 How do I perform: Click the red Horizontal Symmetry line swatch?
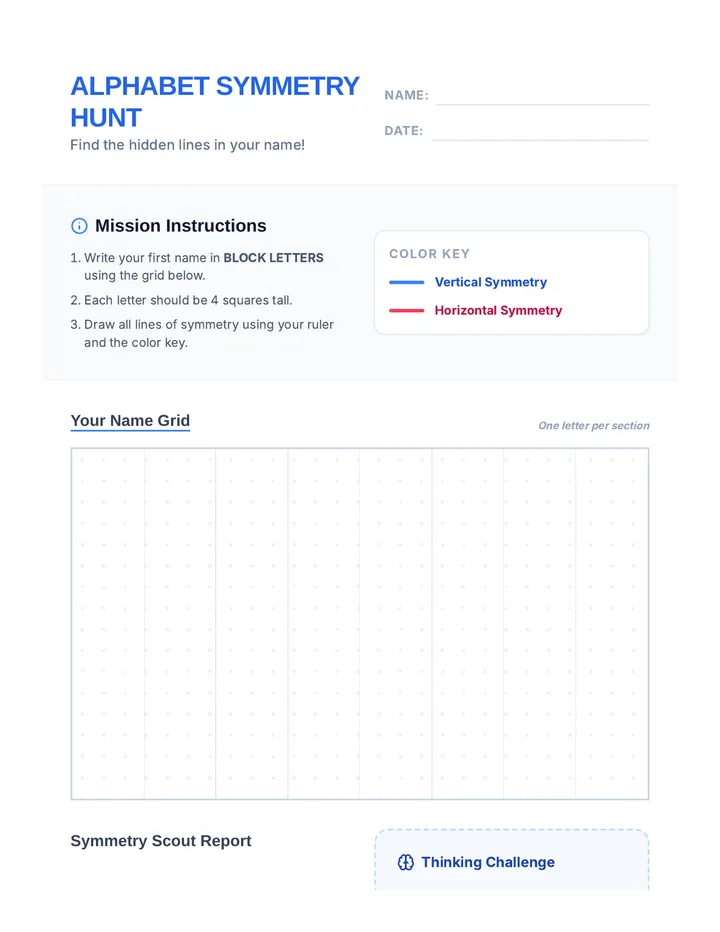click(407, 310)
